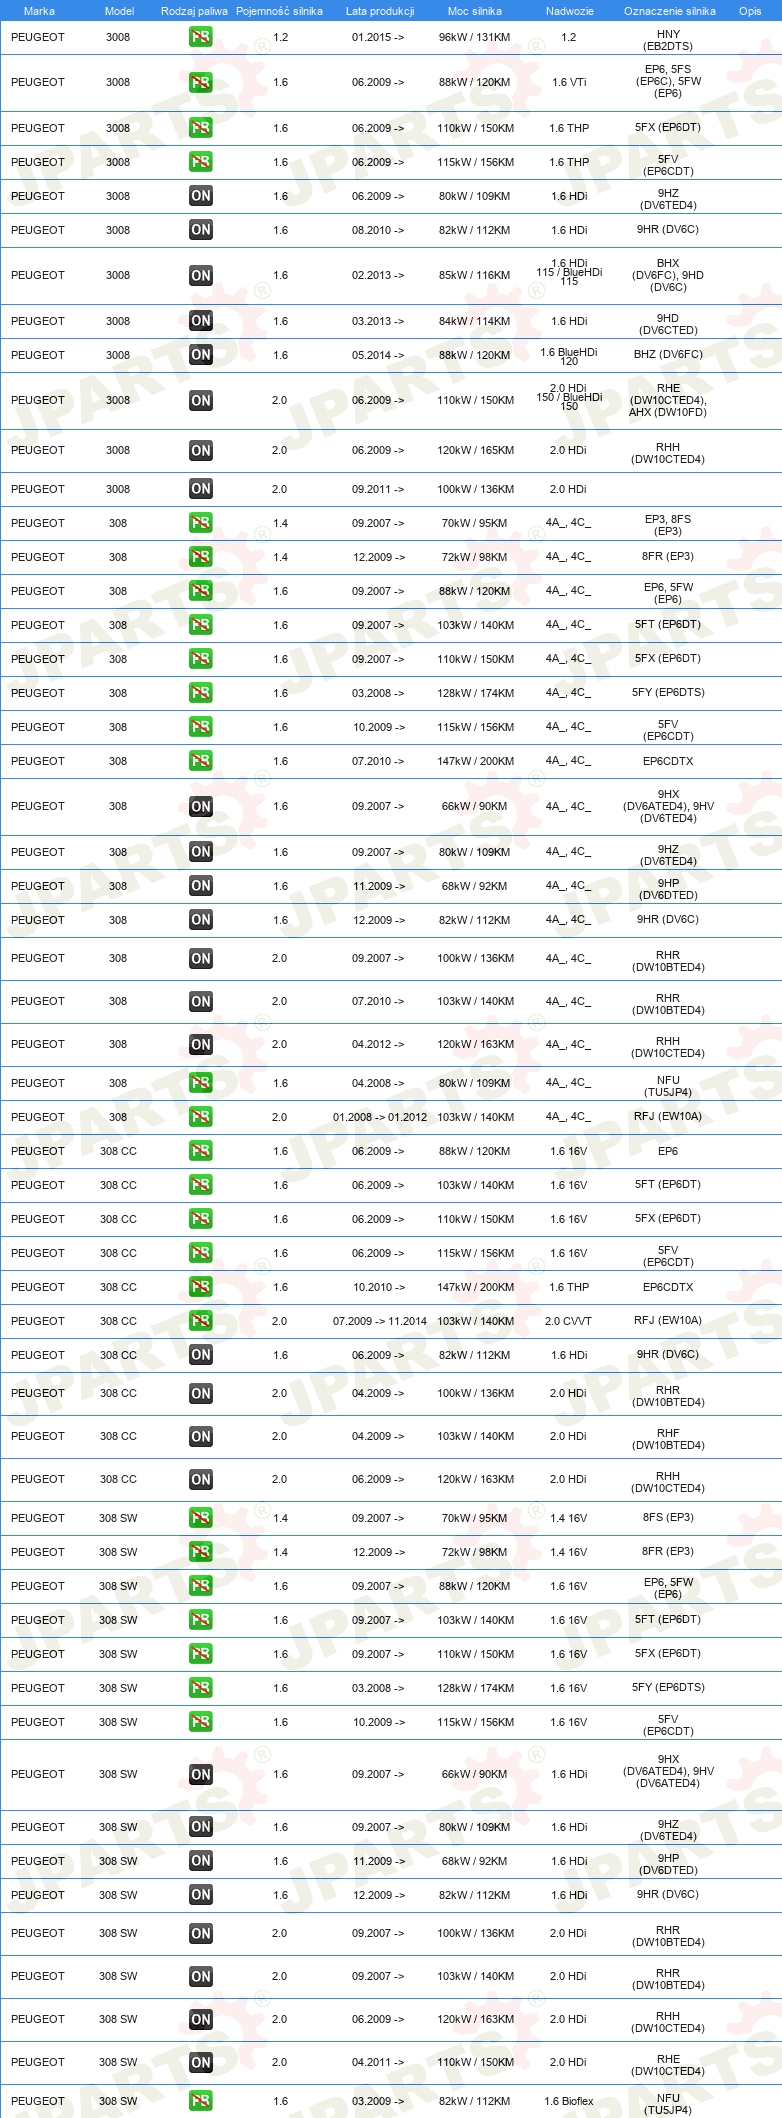Click diesel ON icon in 308 SW 66kW/90KM row
The width and height of the screenshot is (782, 2118).
click(x=200, y=1774)
